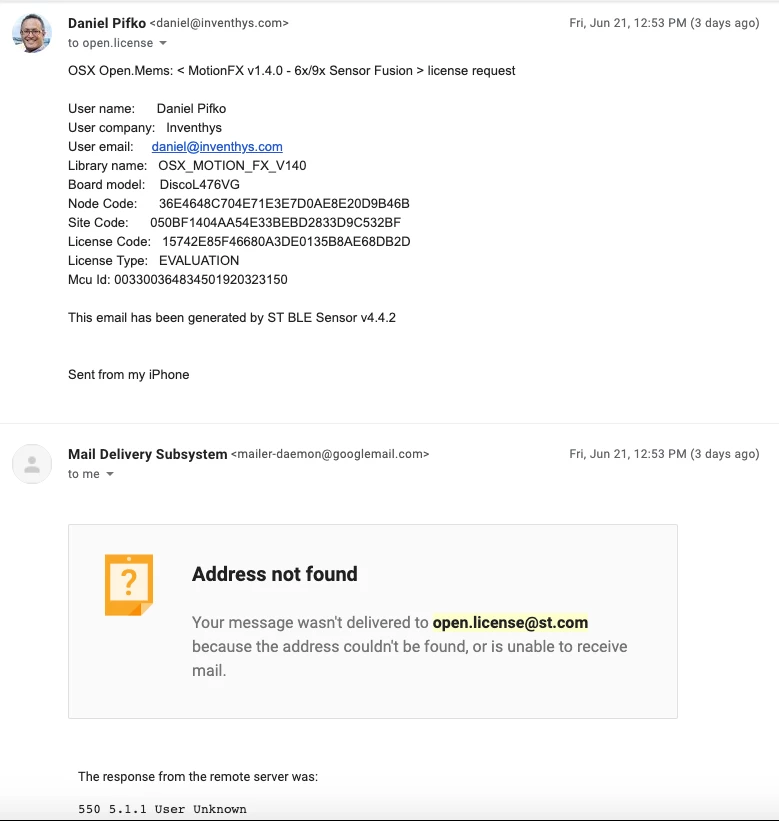Click sender name Mail Delivery Subsystem
The width and height of the screenshot is (779, 821).
[148, 454]
